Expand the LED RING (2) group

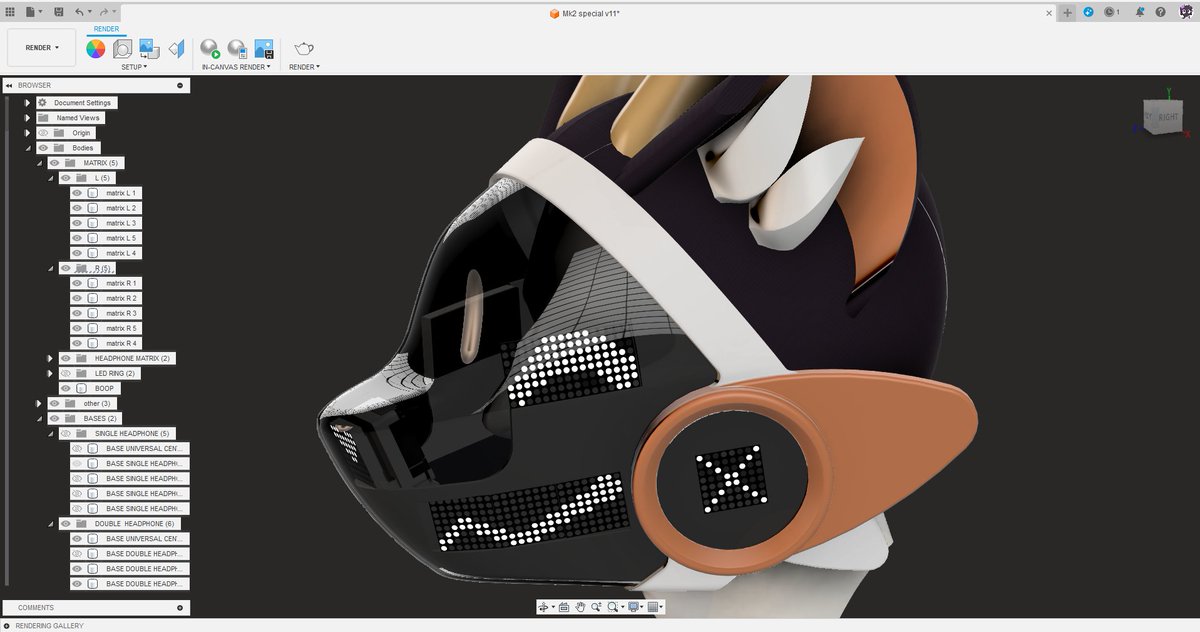coord(50,373)
